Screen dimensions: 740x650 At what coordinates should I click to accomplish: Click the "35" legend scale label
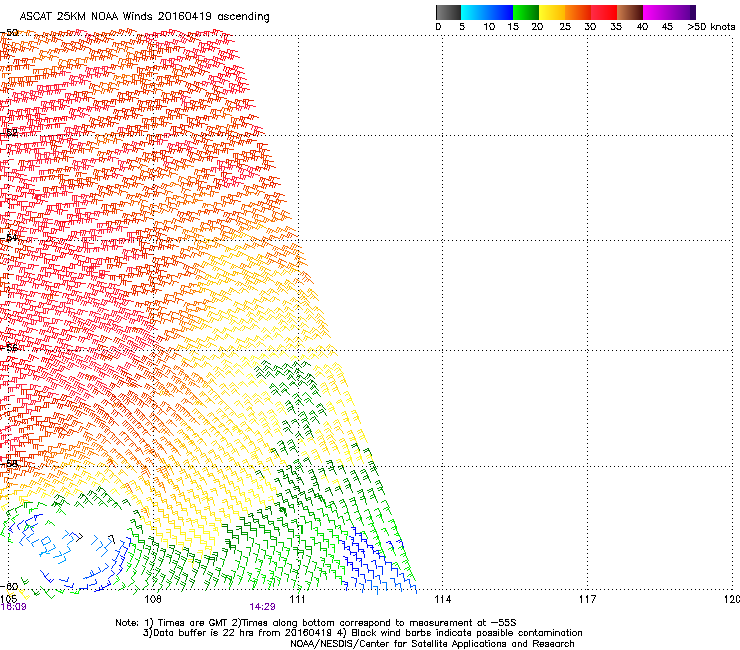(616, 27)
